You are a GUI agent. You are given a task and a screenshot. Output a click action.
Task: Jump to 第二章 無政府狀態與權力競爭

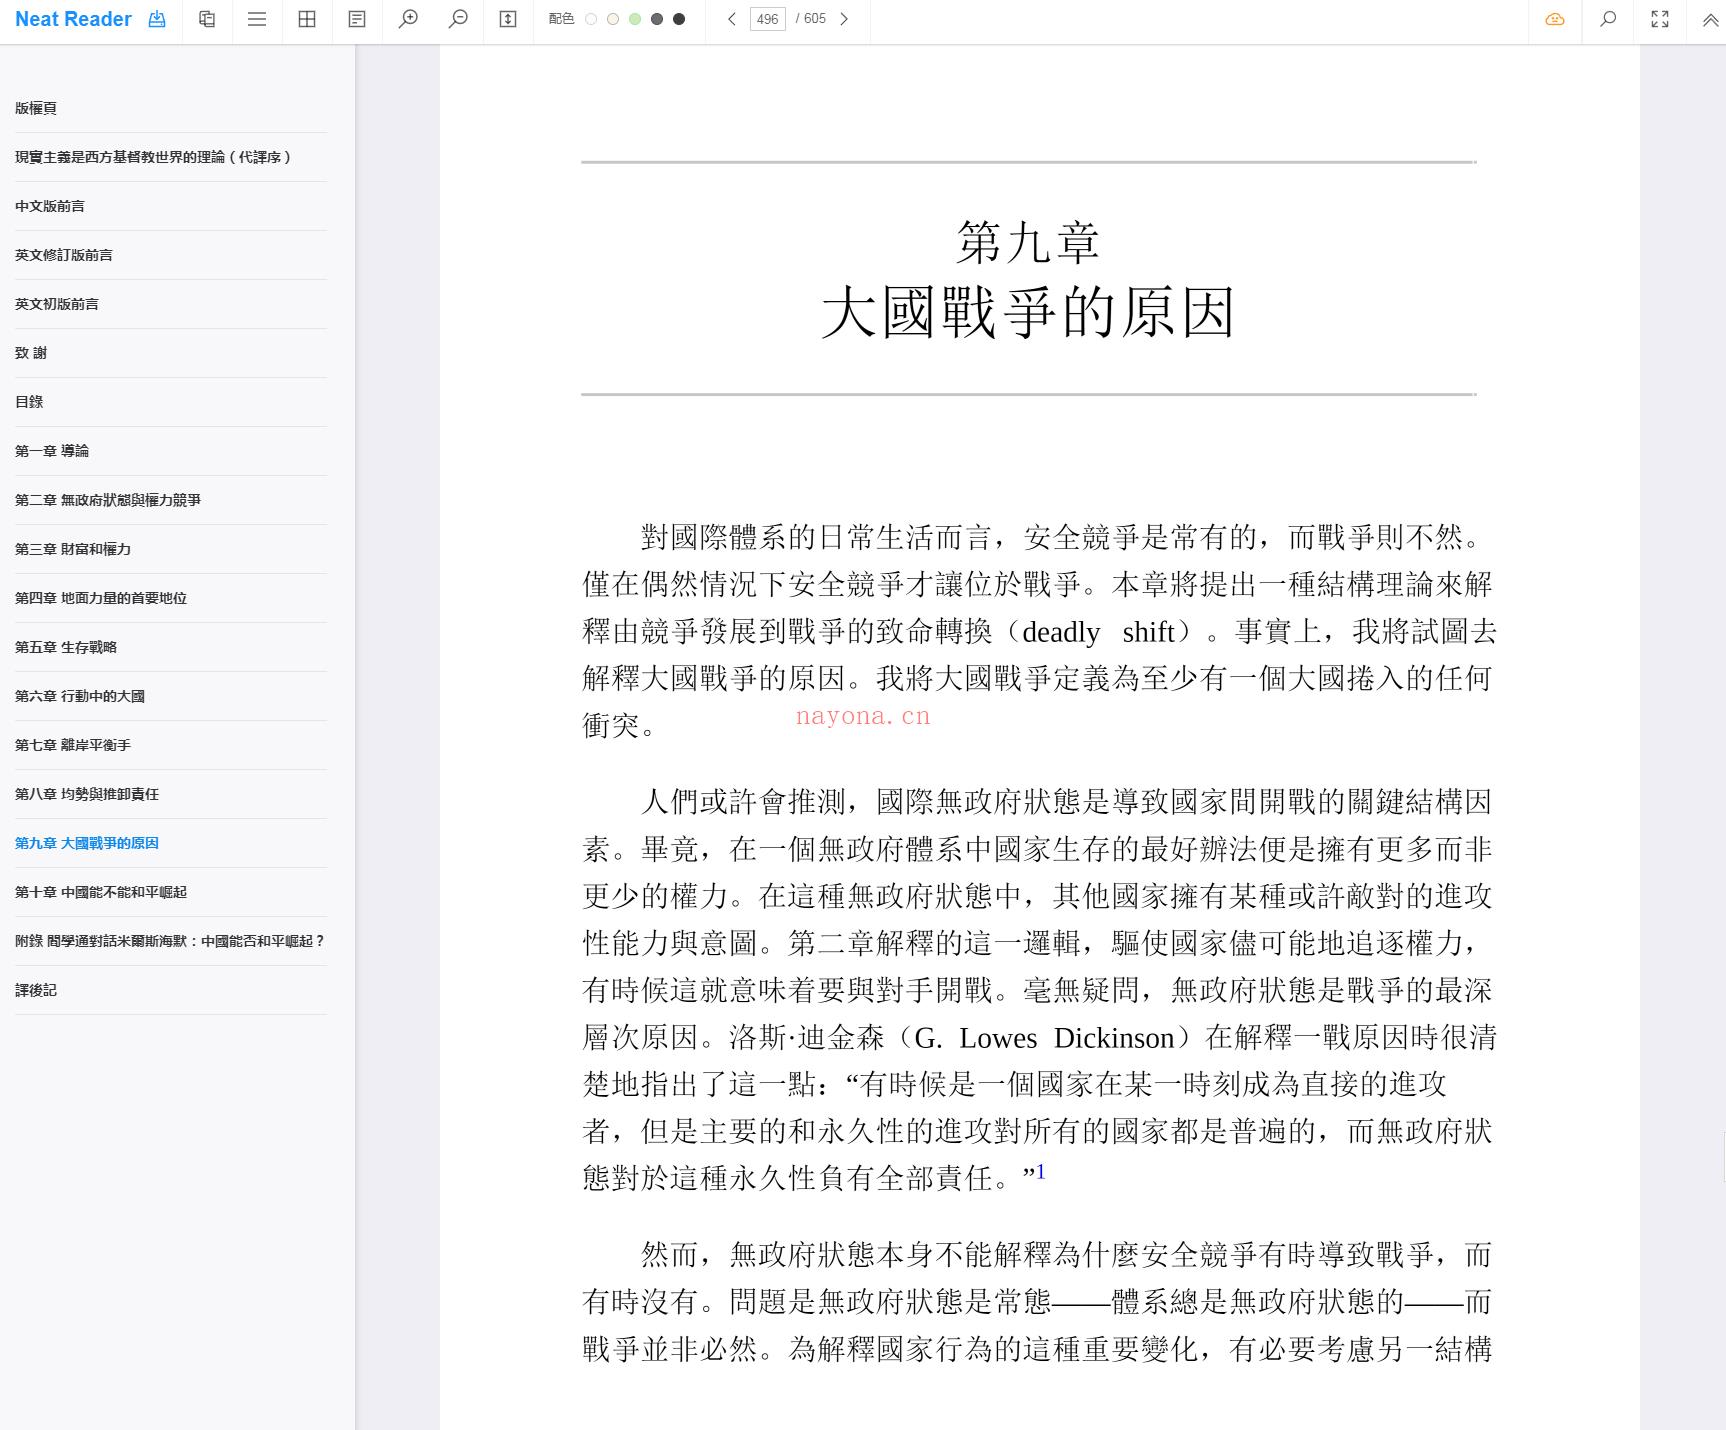(108, 500)
